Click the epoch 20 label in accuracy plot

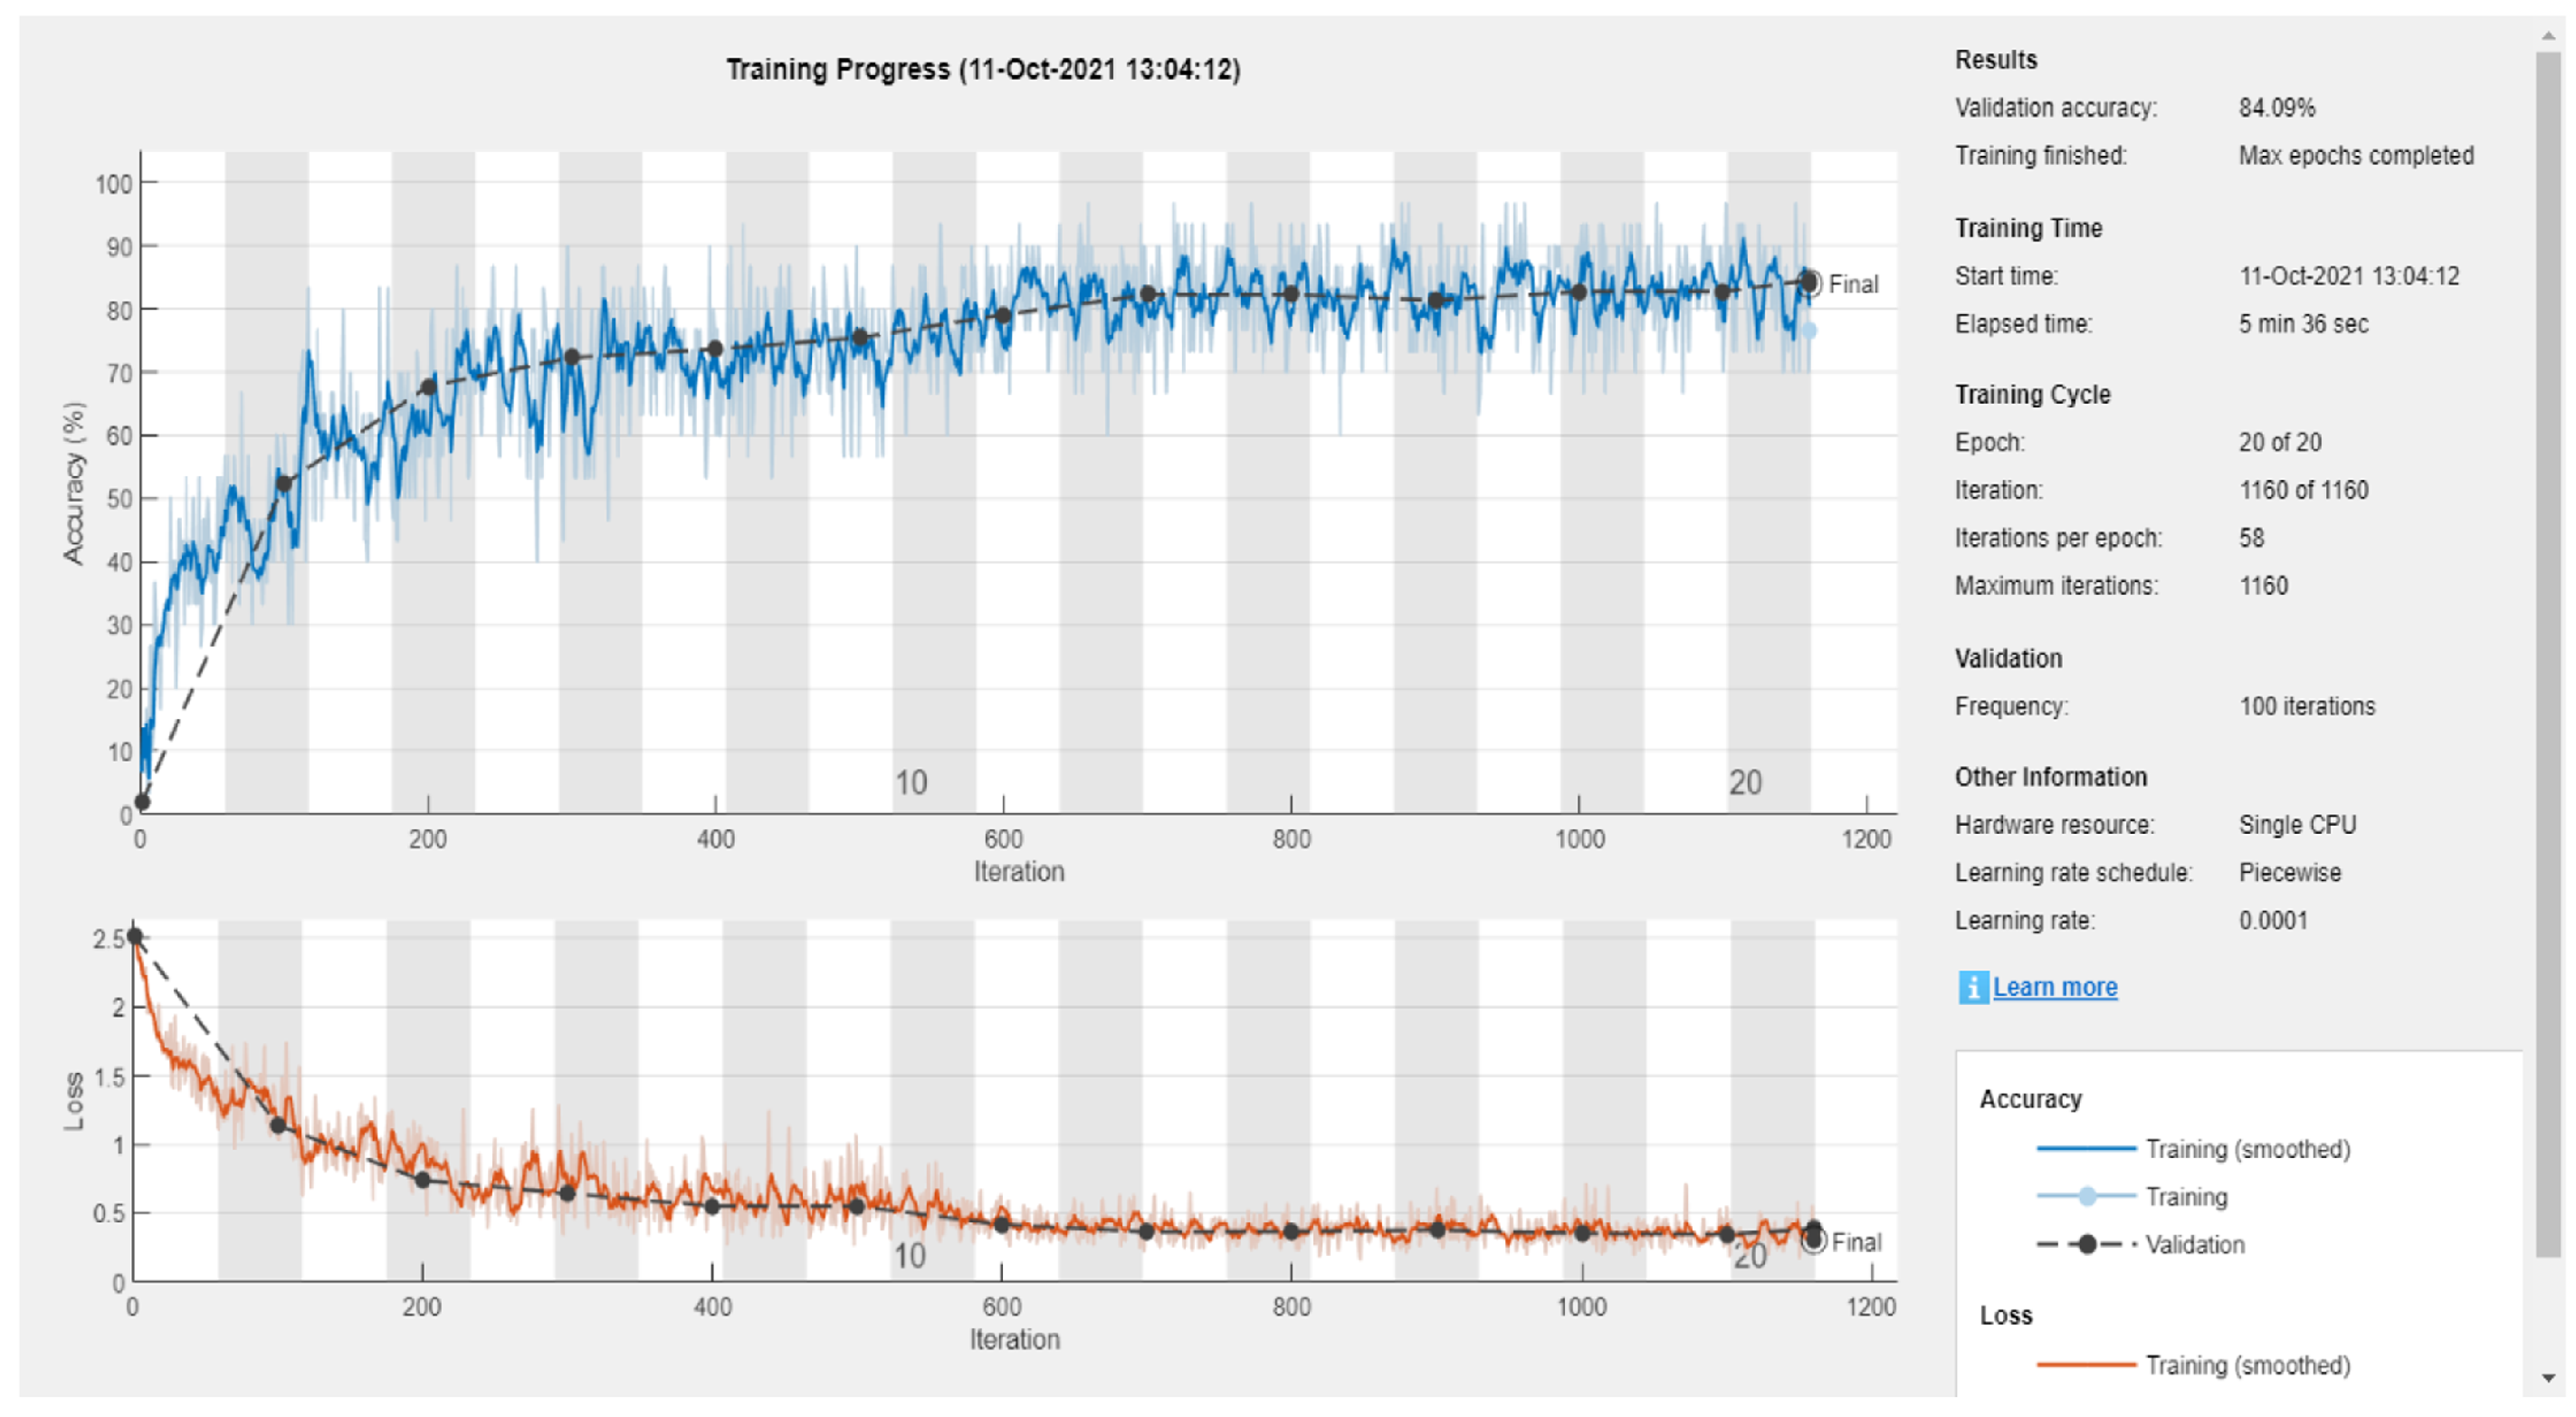tap(1745, 782)
